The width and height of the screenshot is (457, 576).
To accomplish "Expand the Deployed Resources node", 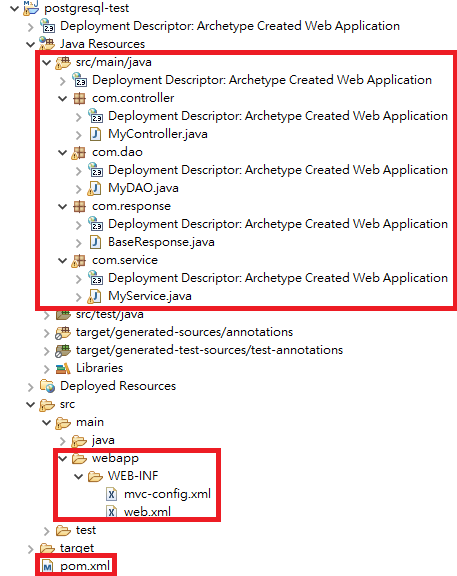I will (30, 386).
